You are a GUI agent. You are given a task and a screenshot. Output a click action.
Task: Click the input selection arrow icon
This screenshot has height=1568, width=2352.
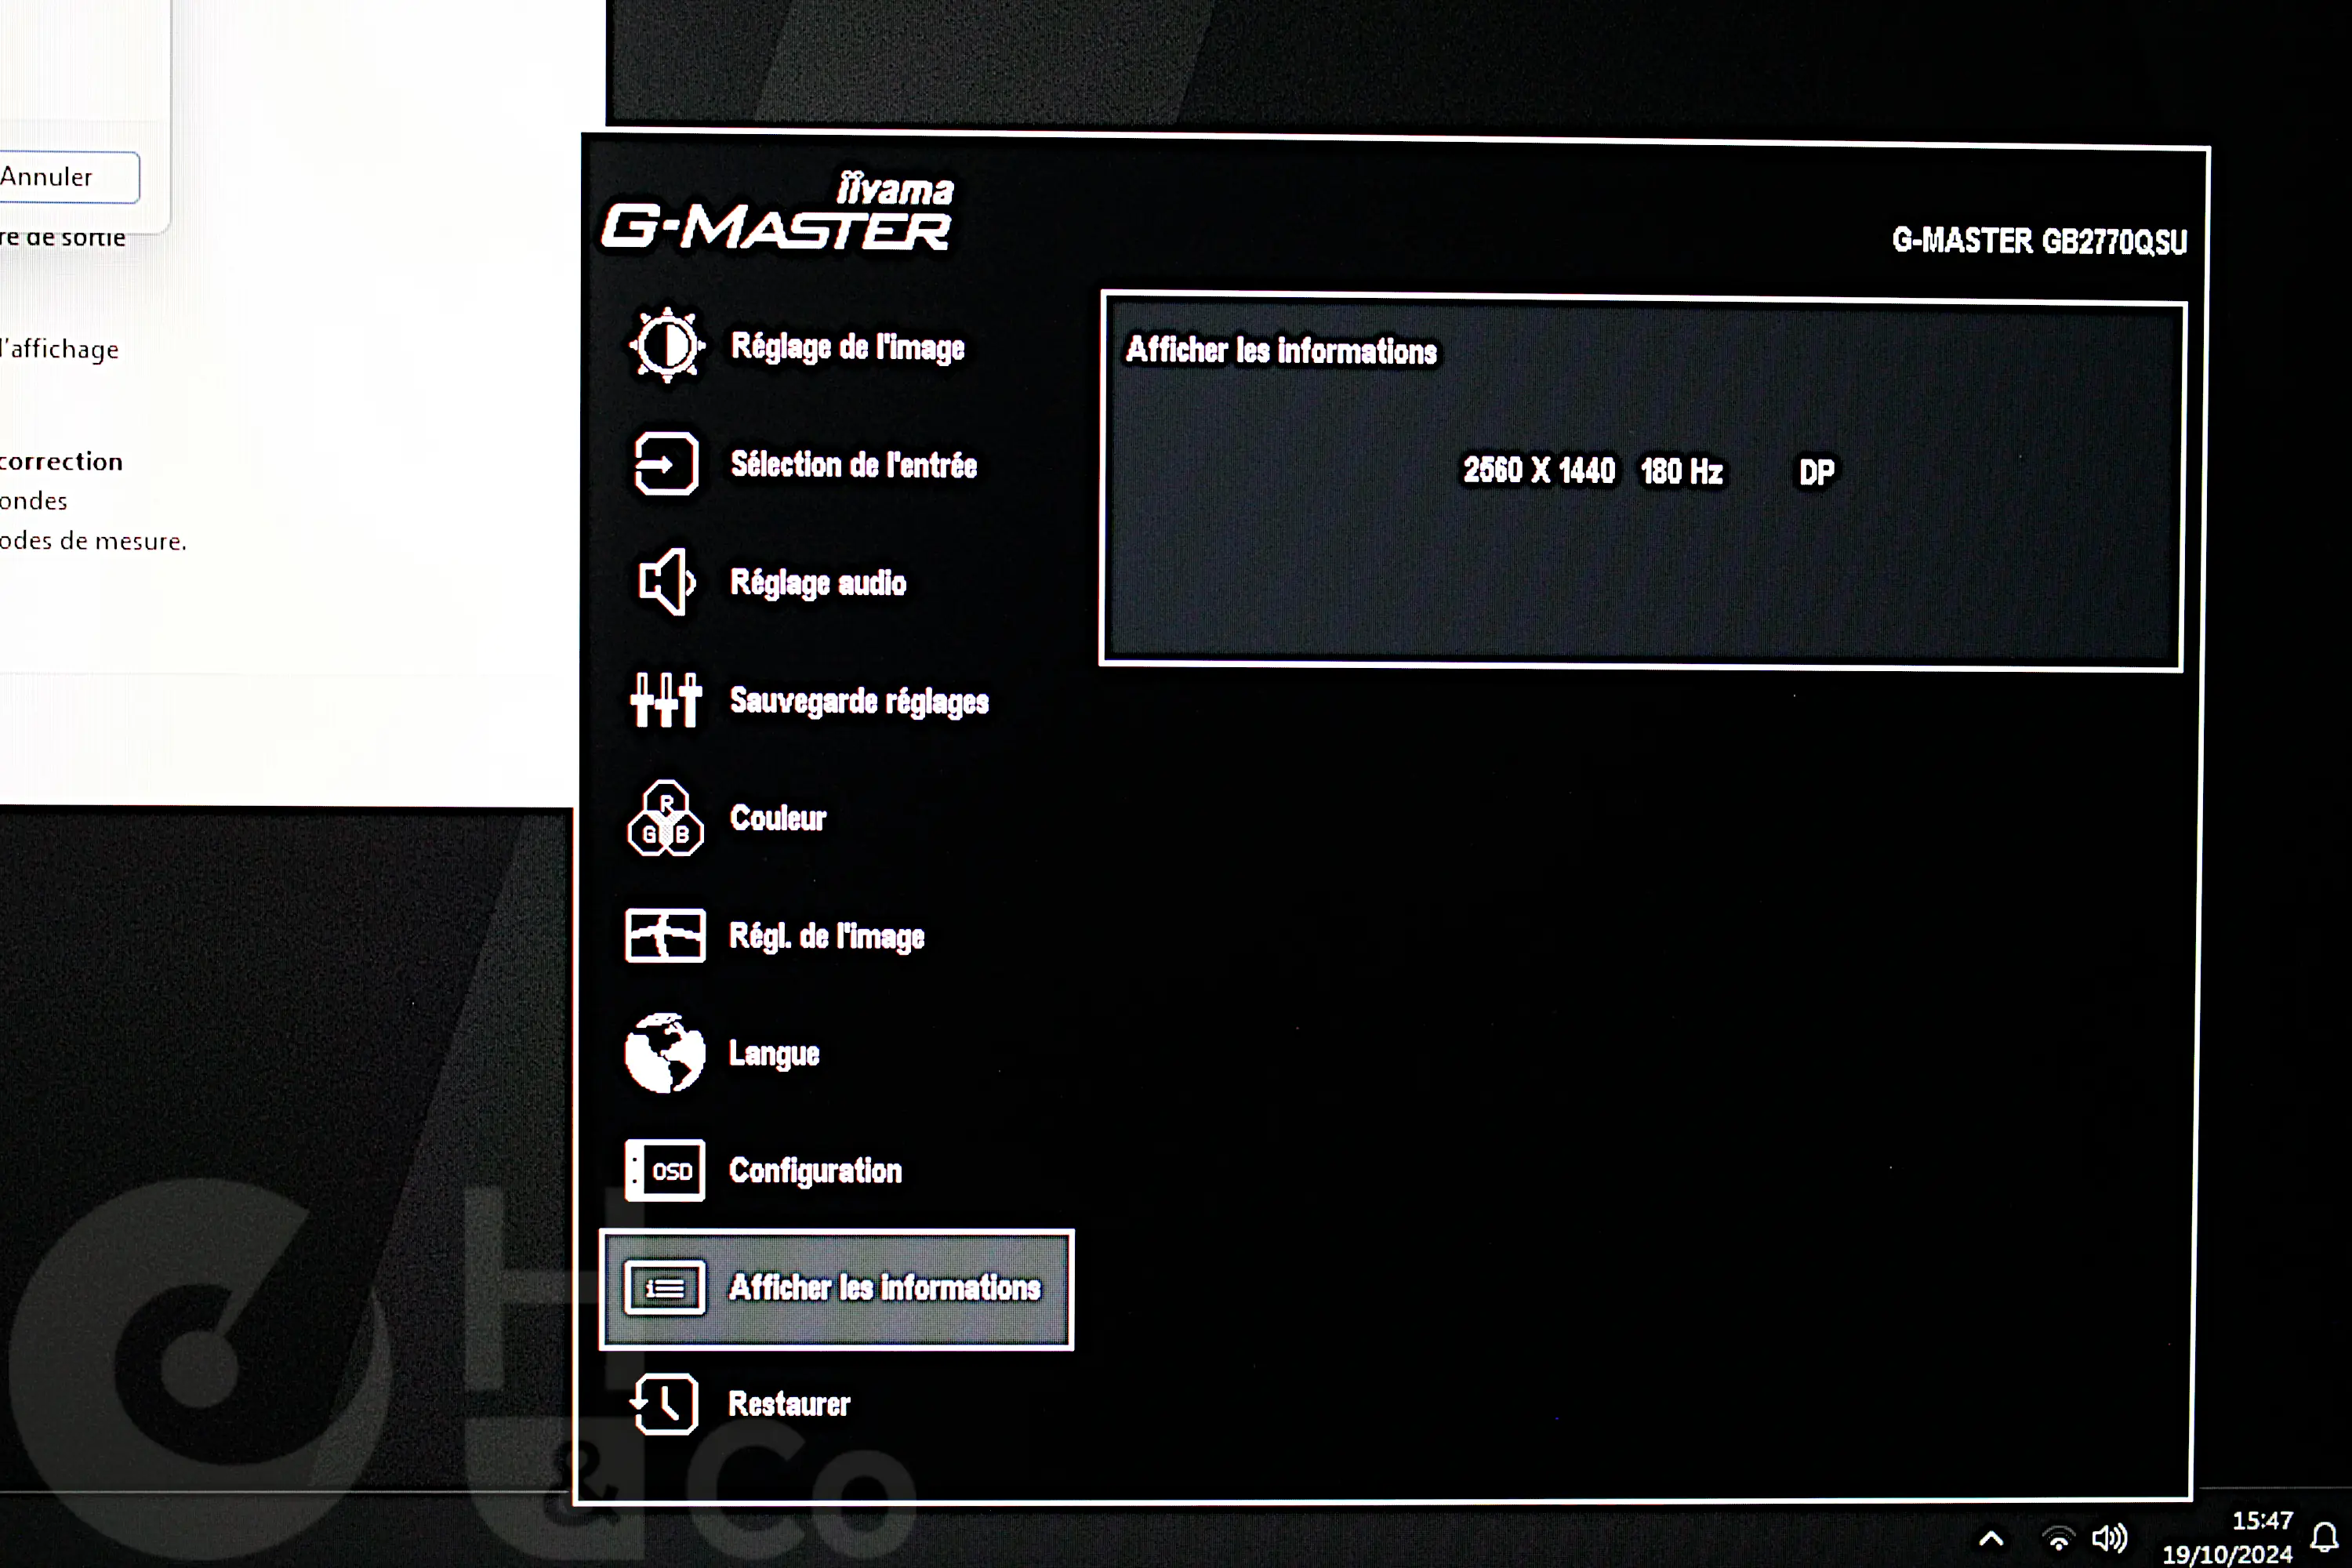point(666,464)
